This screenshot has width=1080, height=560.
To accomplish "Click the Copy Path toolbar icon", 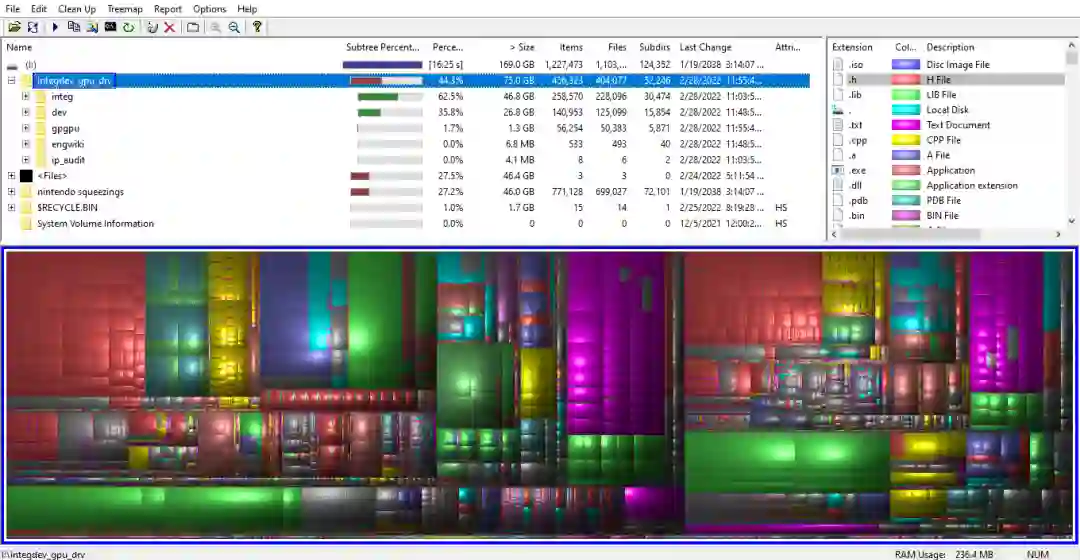I will [x=73, y=28].
